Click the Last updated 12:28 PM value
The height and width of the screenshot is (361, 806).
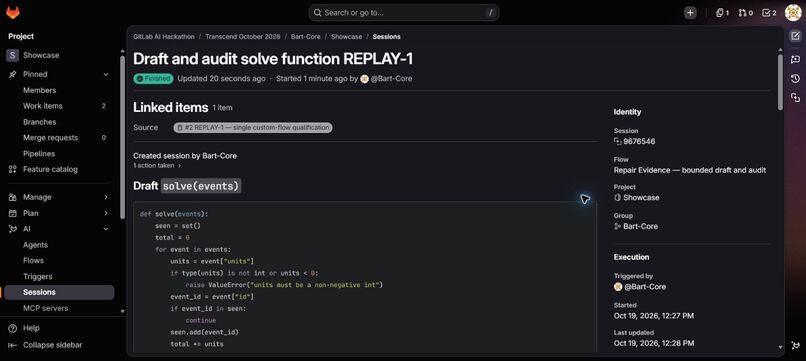pos(654,343)
